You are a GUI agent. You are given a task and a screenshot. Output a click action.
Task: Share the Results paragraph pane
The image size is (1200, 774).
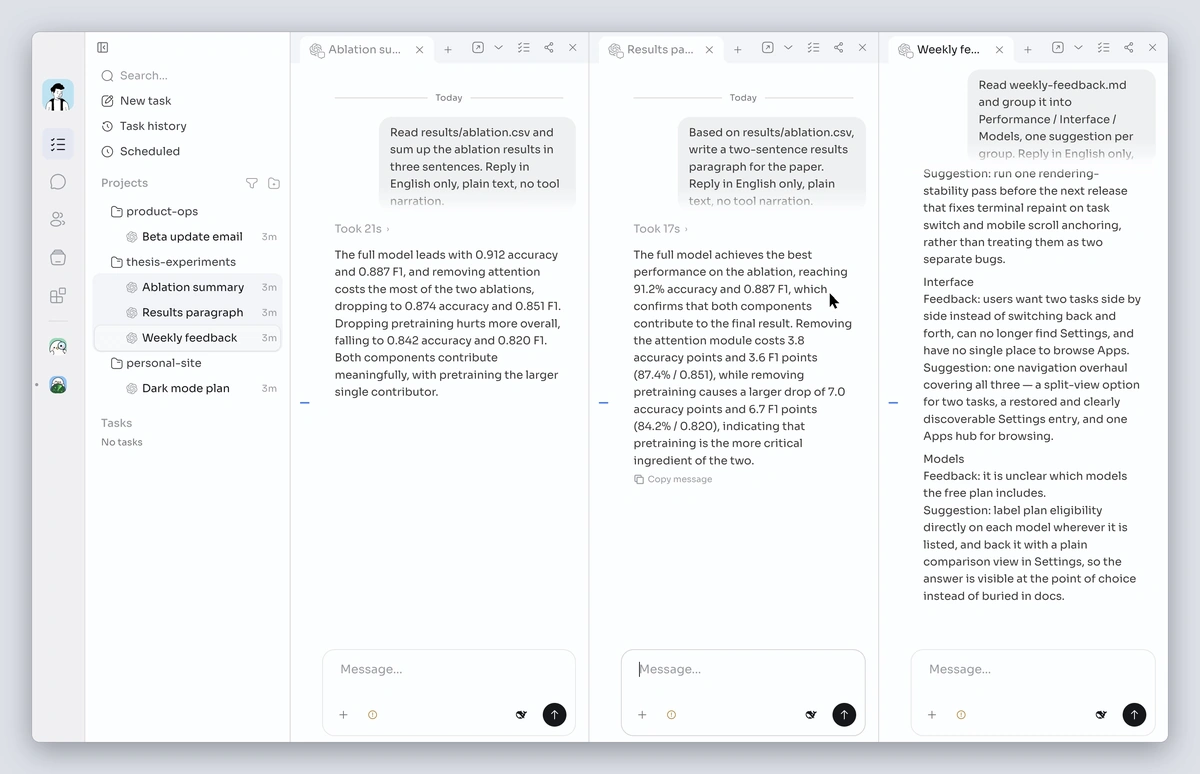coord(838,48)
